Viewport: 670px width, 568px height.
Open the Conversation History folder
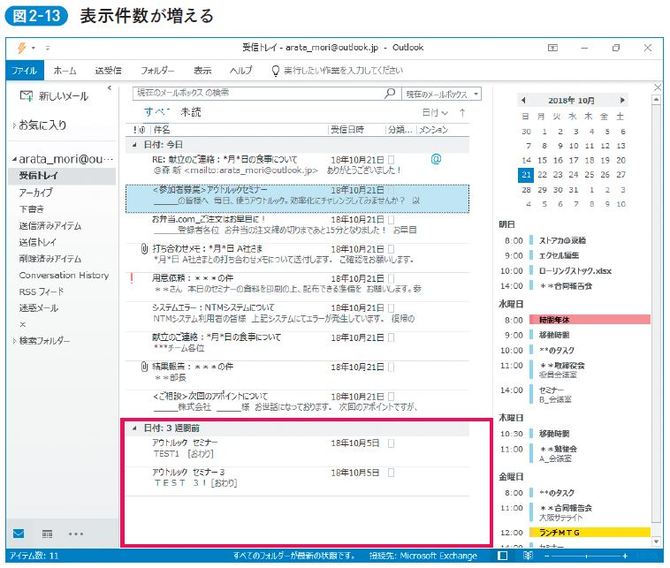pyautogui.click(x=64, y=275)
